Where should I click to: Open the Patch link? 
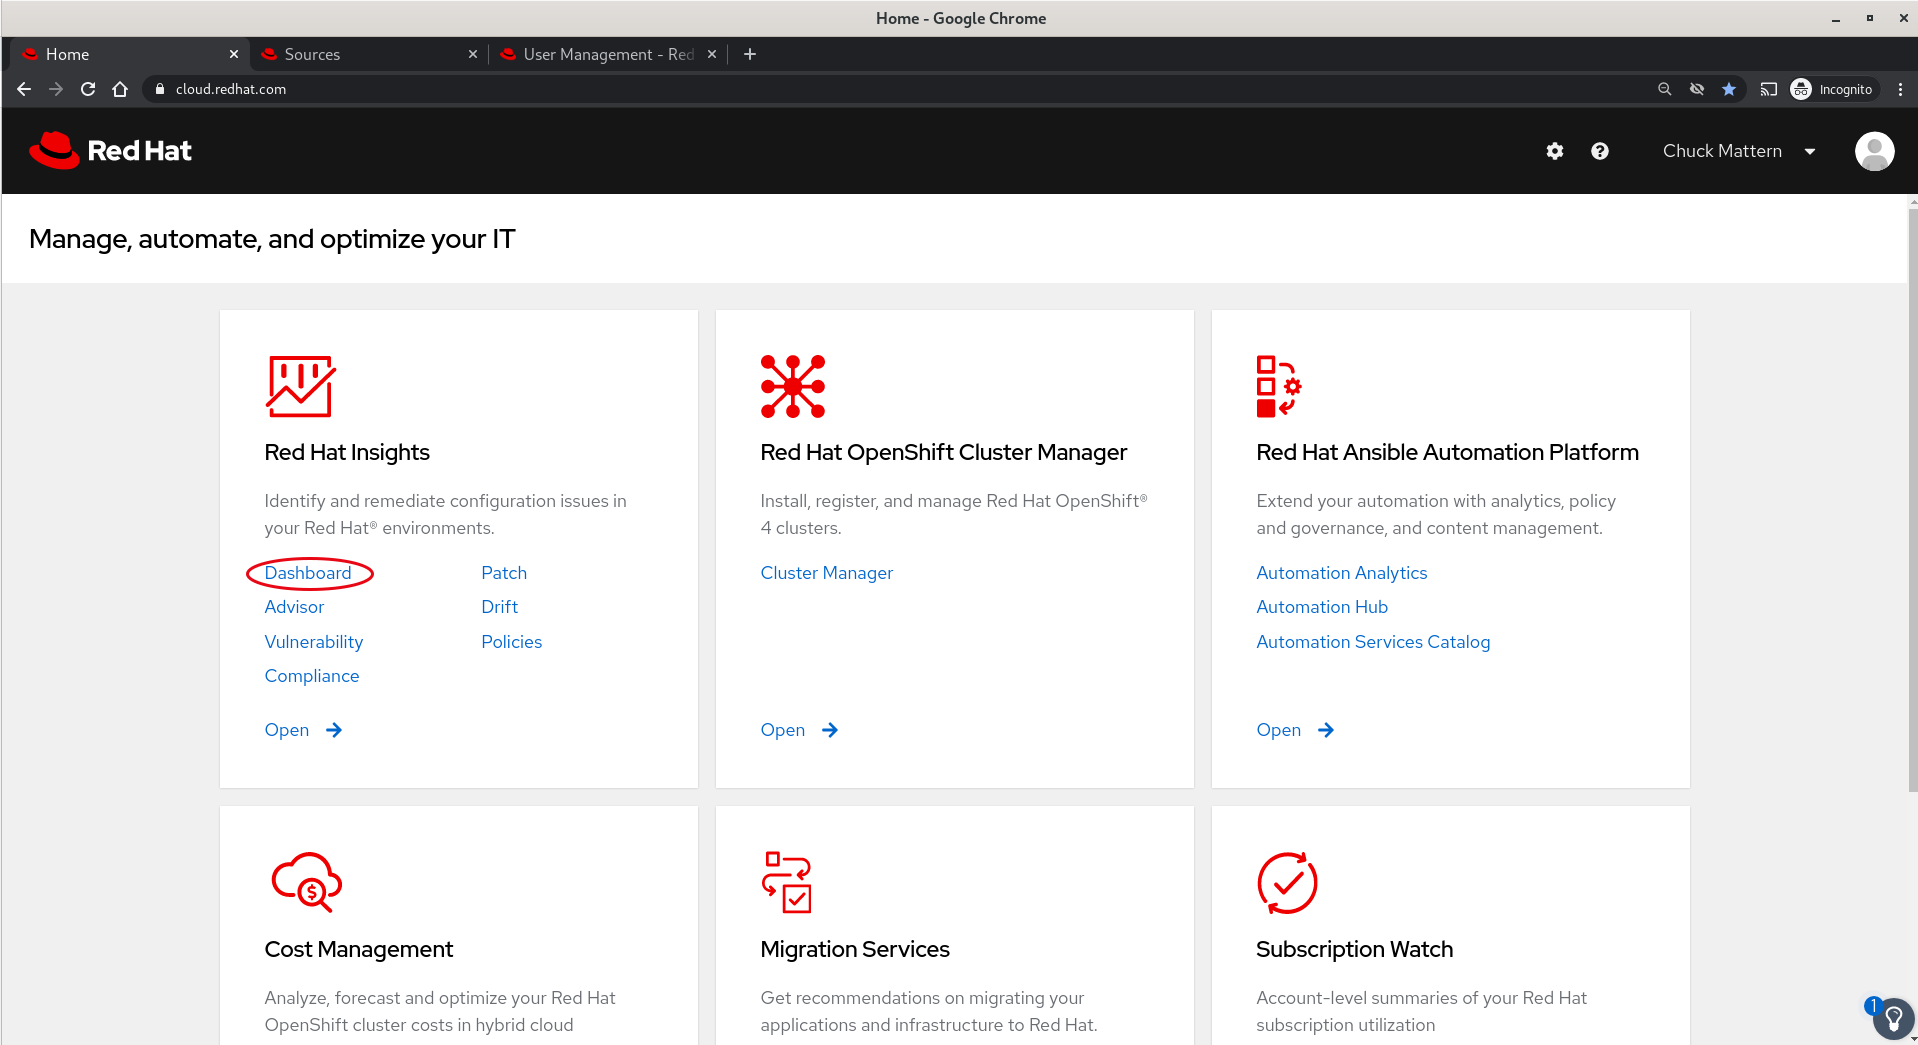coord(504,573)
